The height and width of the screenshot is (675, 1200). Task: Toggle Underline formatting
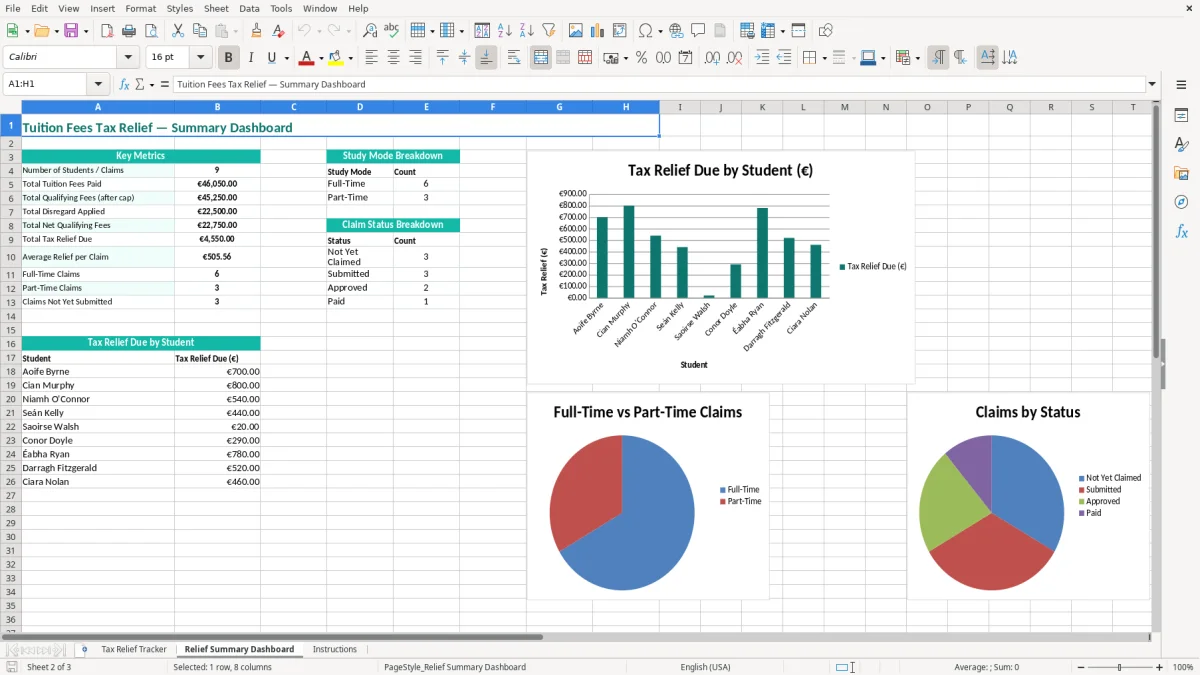[271, 58]
